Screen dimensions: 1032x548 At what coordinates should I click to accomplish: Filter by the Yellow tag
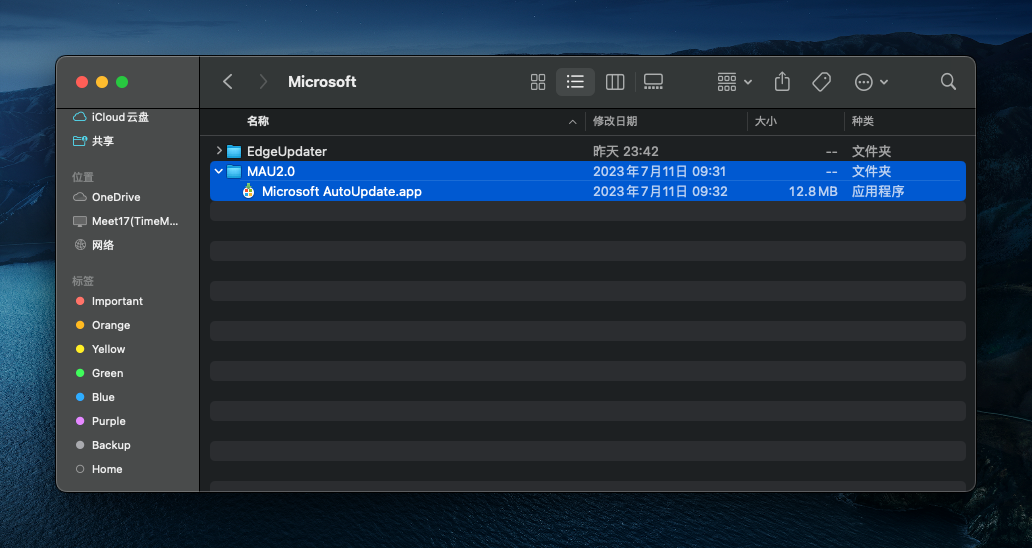click(x=108, y=349)
